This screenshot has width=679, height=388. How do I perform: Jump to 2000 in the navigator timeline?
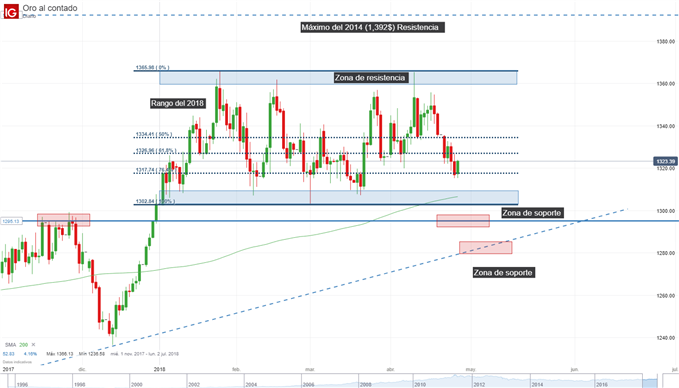136,384
